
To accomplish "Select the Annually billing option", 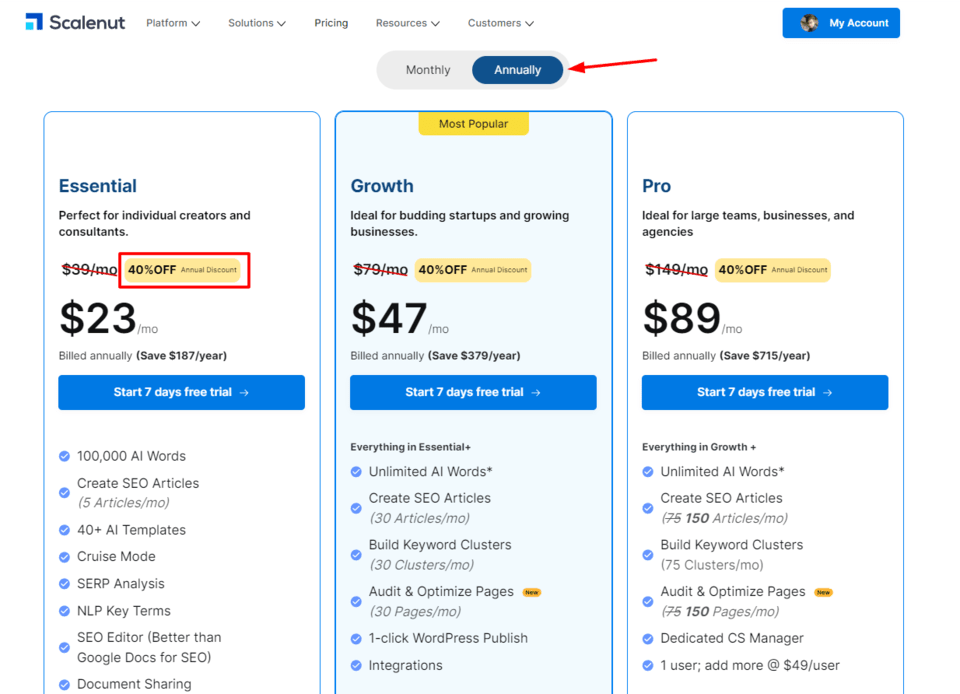I will [x=517, y=70].
